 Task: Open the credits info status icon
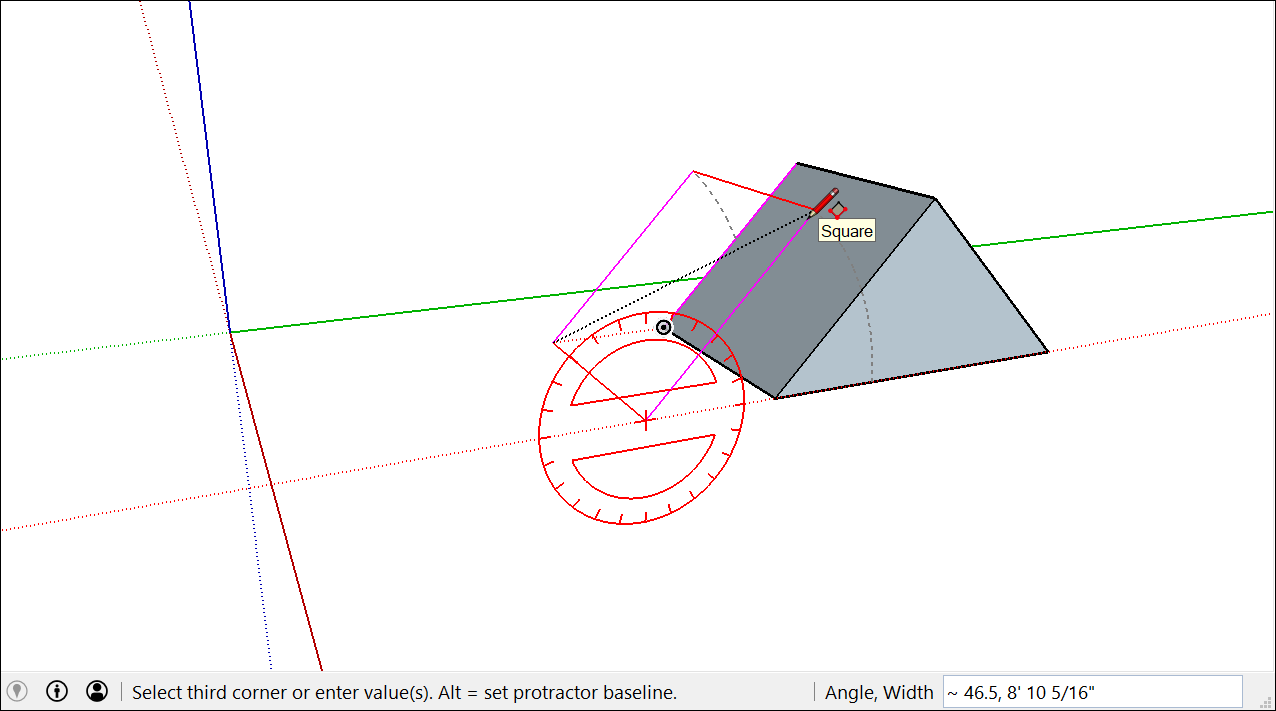[57, 691]
